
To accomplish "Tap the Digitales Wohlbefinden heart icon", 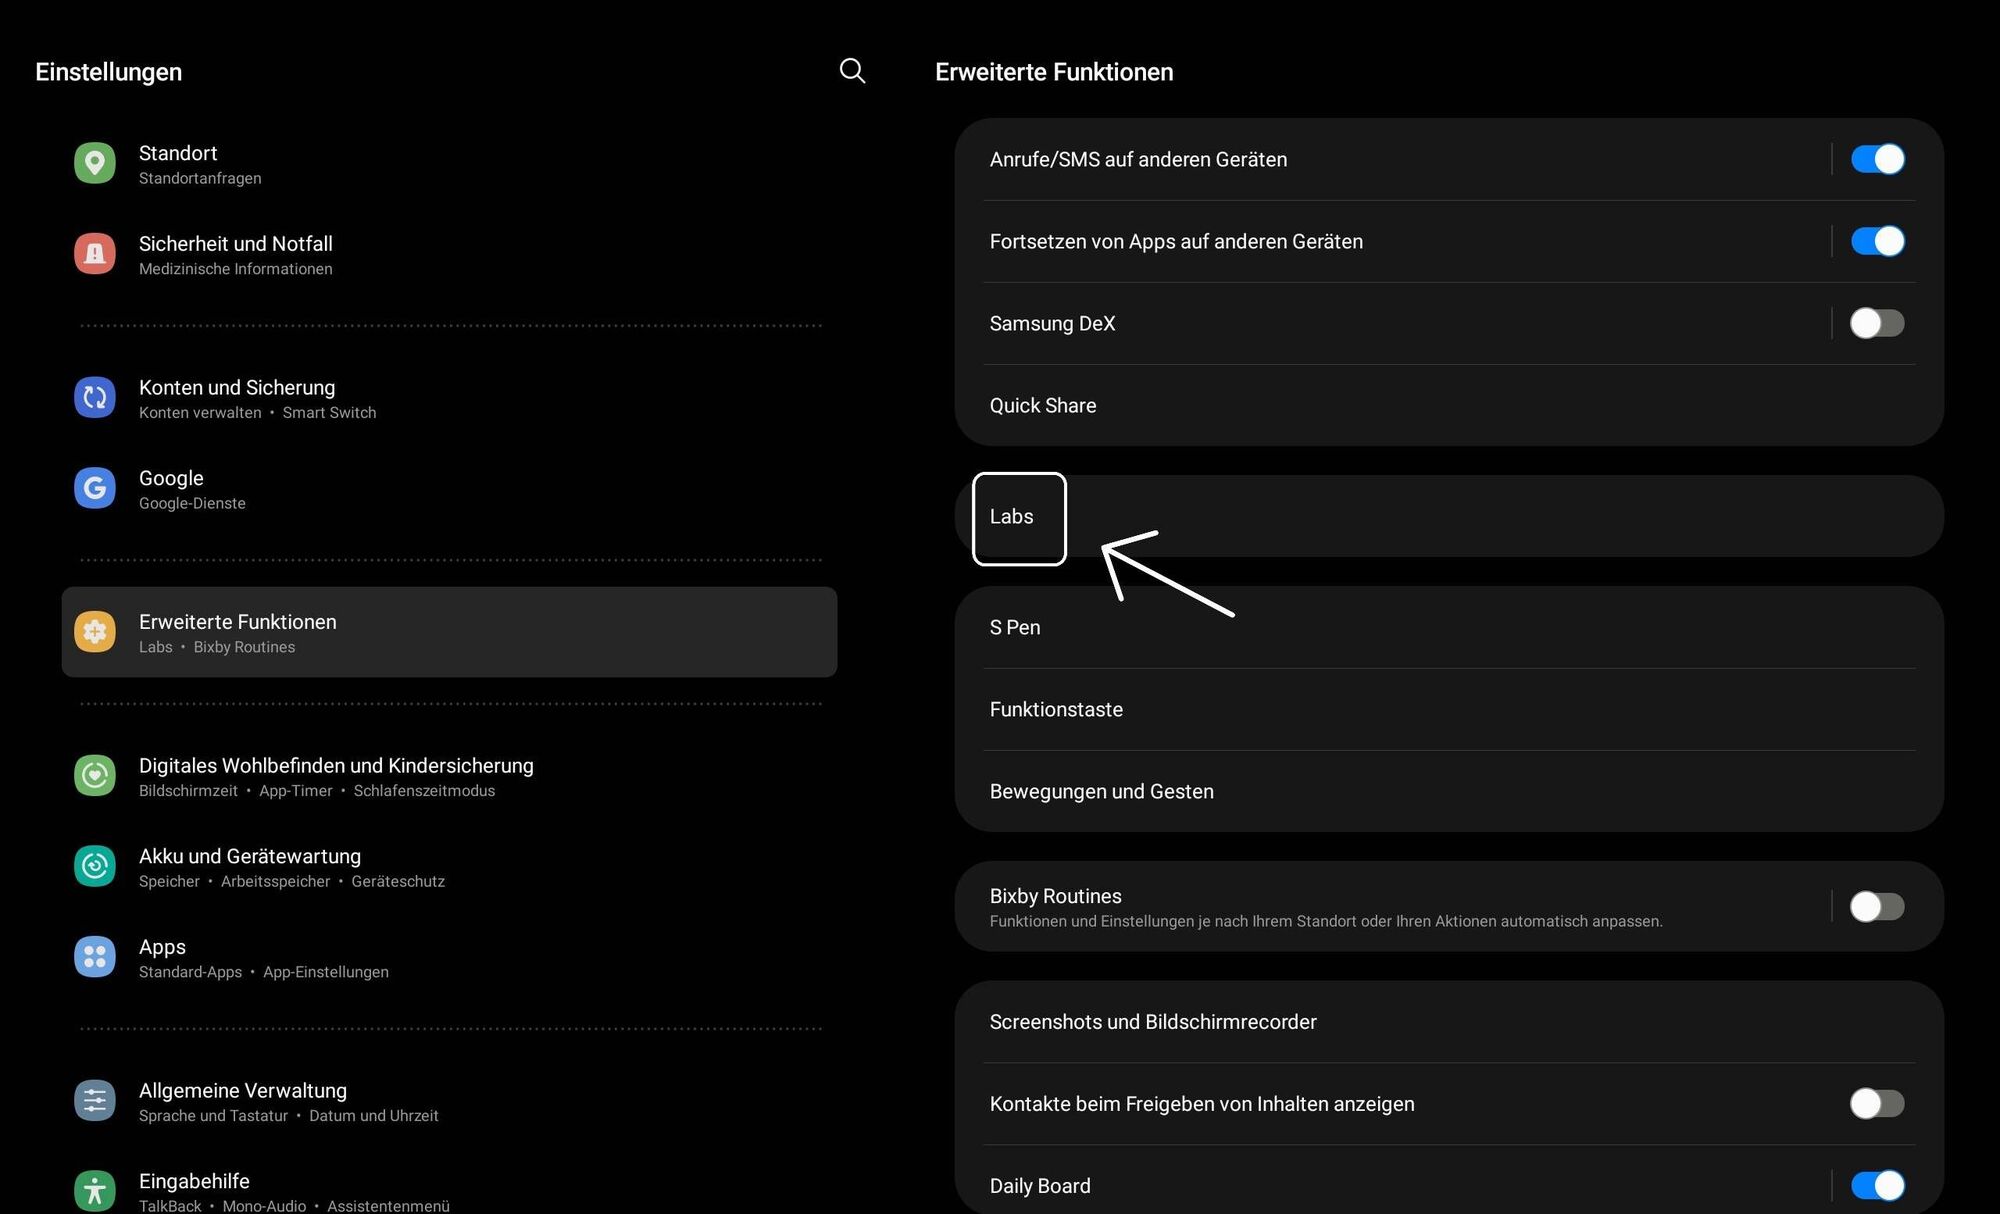I will point(95,776).
